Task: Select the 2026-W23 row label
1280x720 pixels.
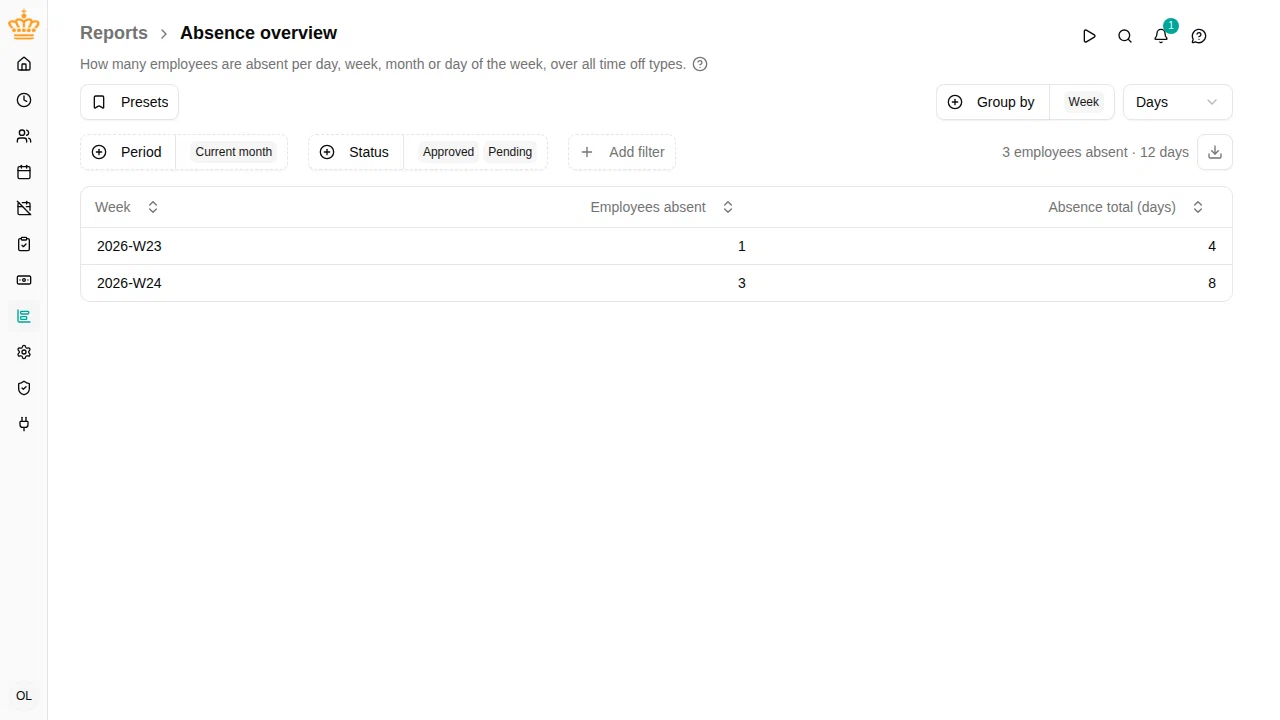Action: pos(129,246)
